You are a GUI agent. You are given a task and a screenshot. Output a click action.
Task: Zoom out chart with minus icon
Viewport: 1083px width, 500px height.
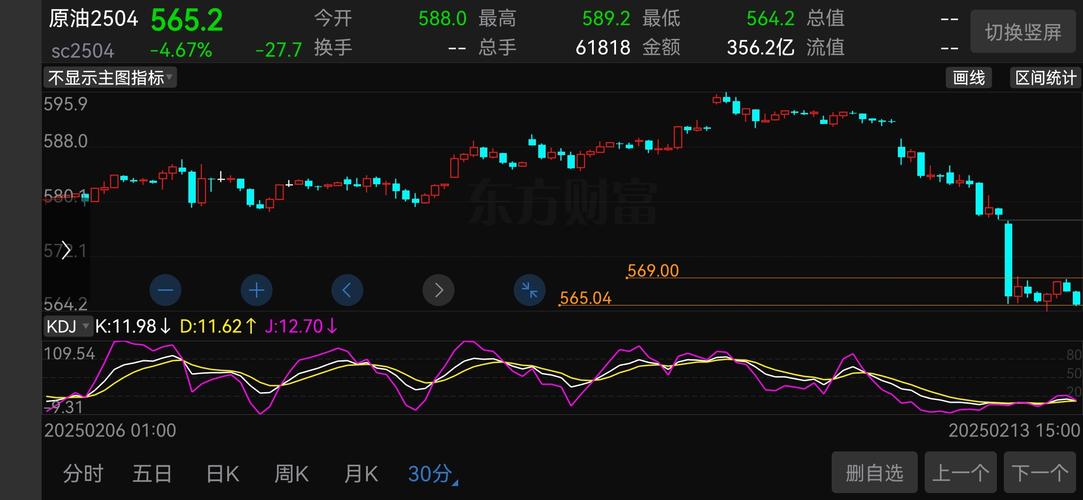165,290
